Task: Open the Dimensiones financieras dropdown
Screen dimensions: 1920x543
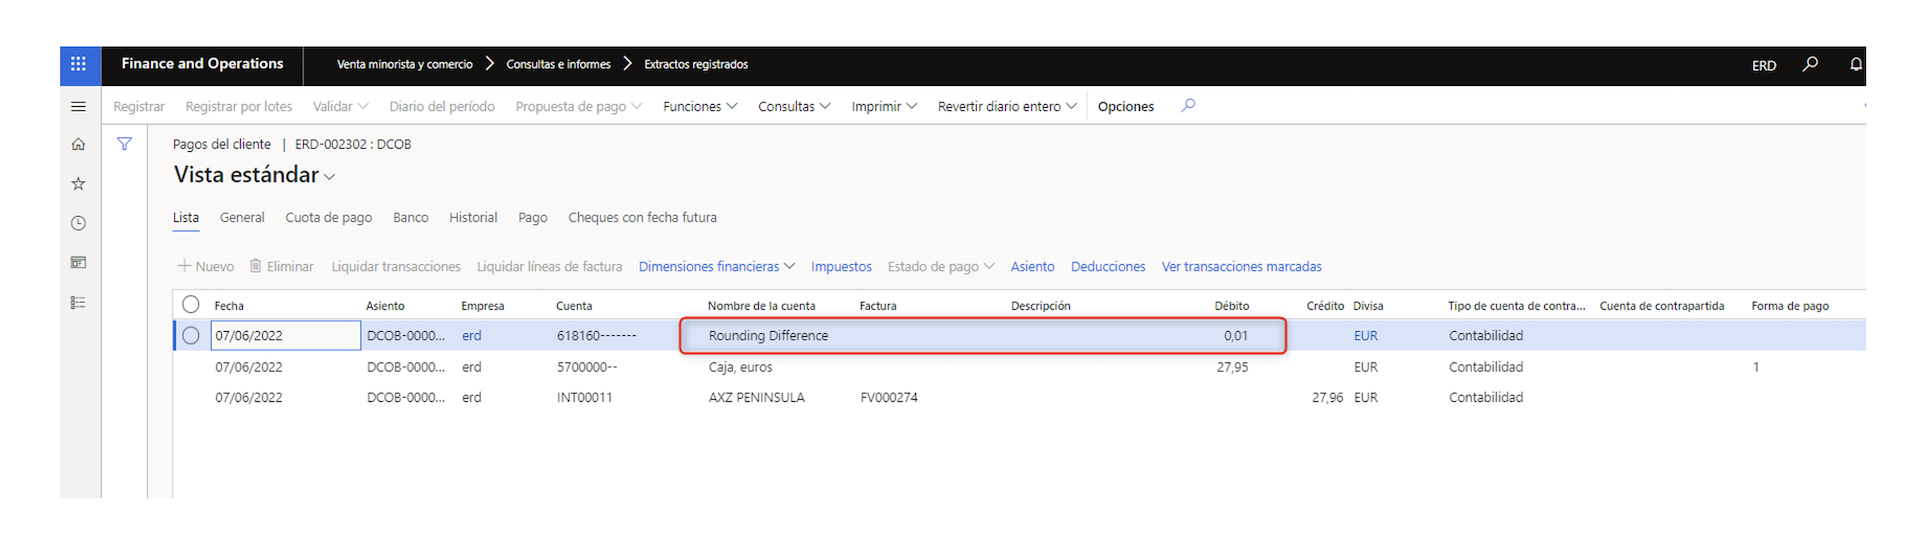Action: point(717,266)
